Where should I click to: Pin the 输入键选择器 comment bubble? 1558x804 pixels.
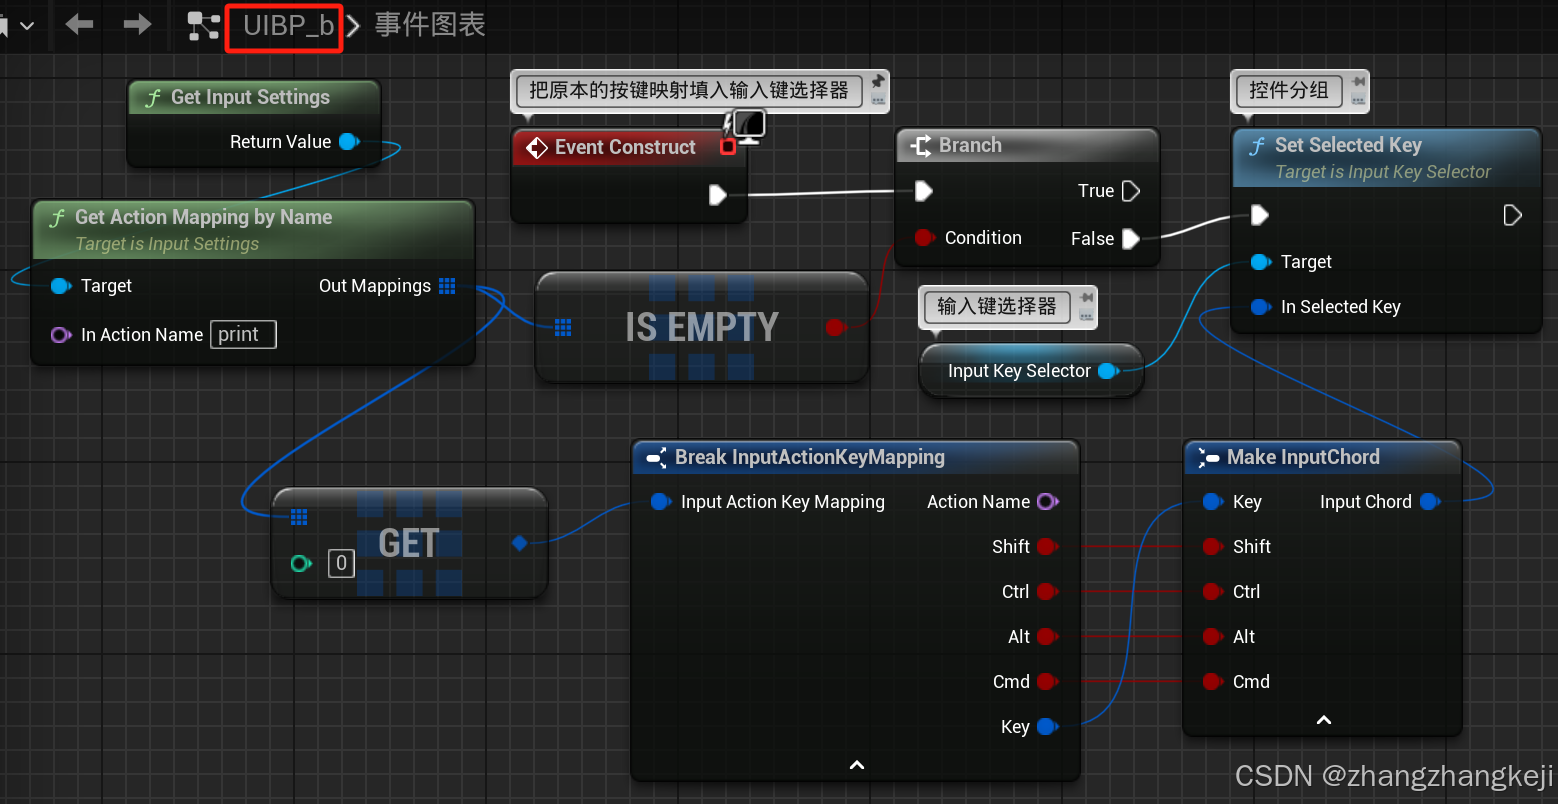tap(1086, 297)
